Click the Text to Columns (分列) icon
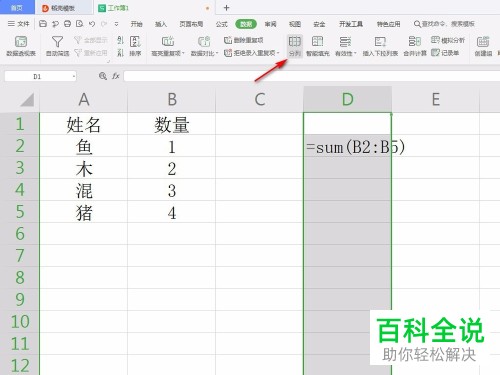 [295, 46]
